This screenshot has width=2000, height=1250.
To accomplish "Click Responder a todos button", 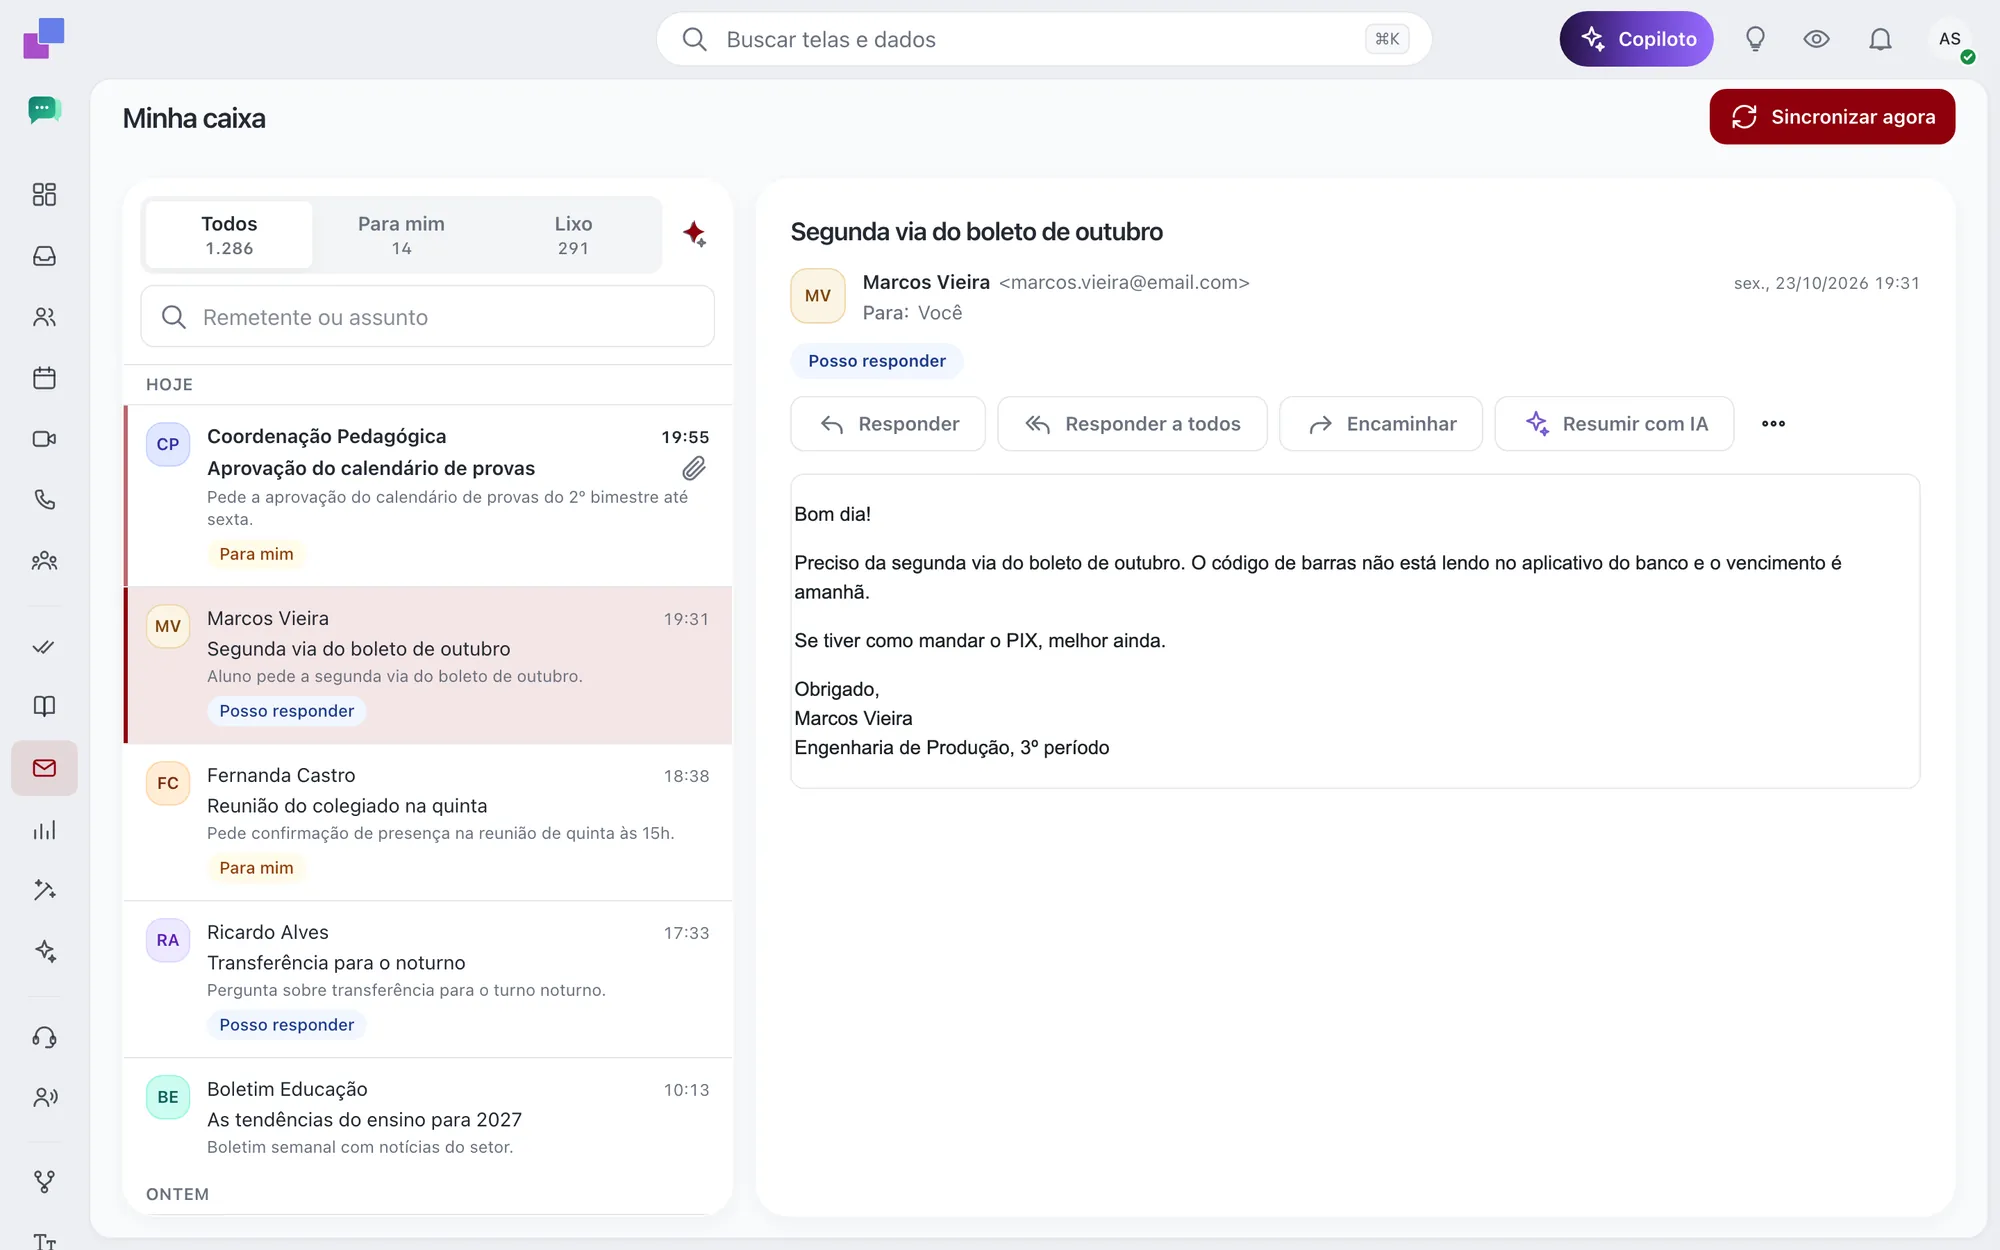I will (1132, 424).
